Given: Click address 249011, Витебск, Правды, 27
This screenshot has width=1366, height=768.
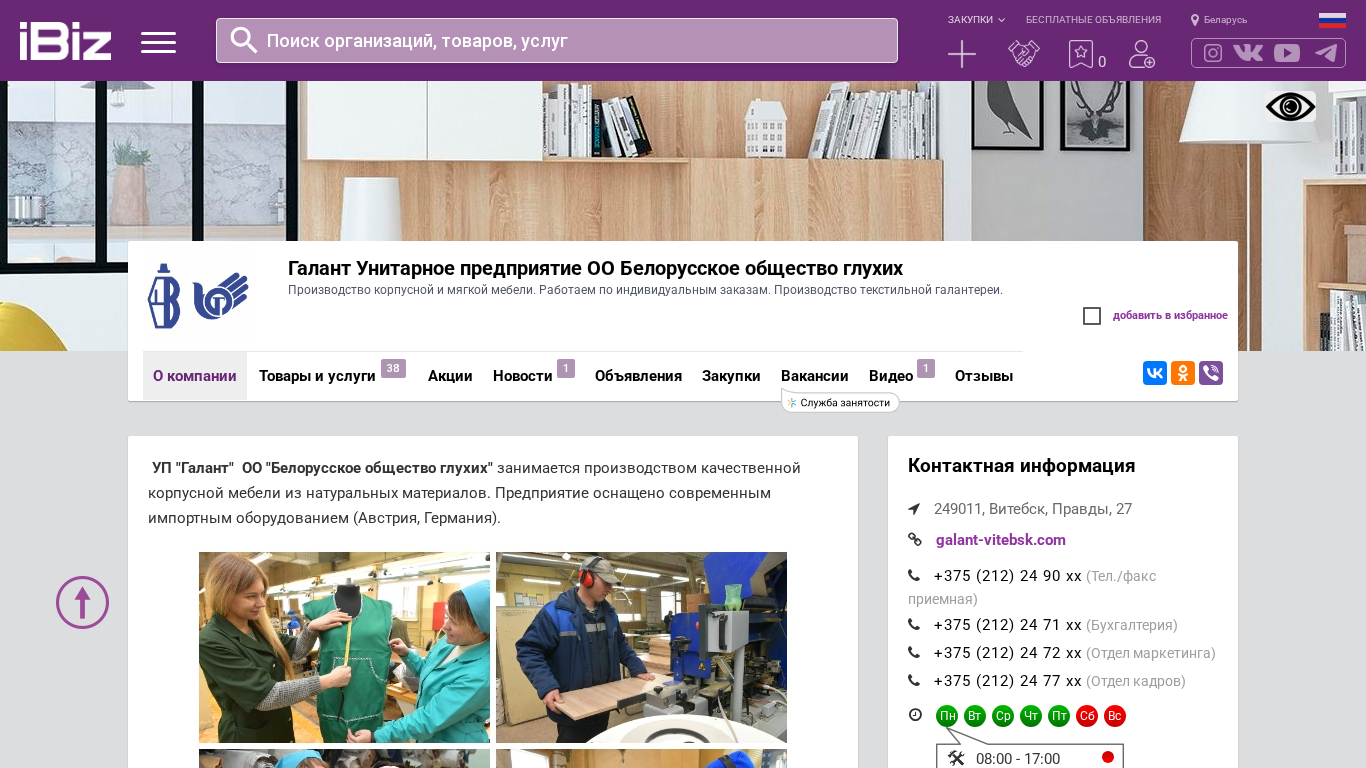Looking at the screenshot, I should (1033, 509).
